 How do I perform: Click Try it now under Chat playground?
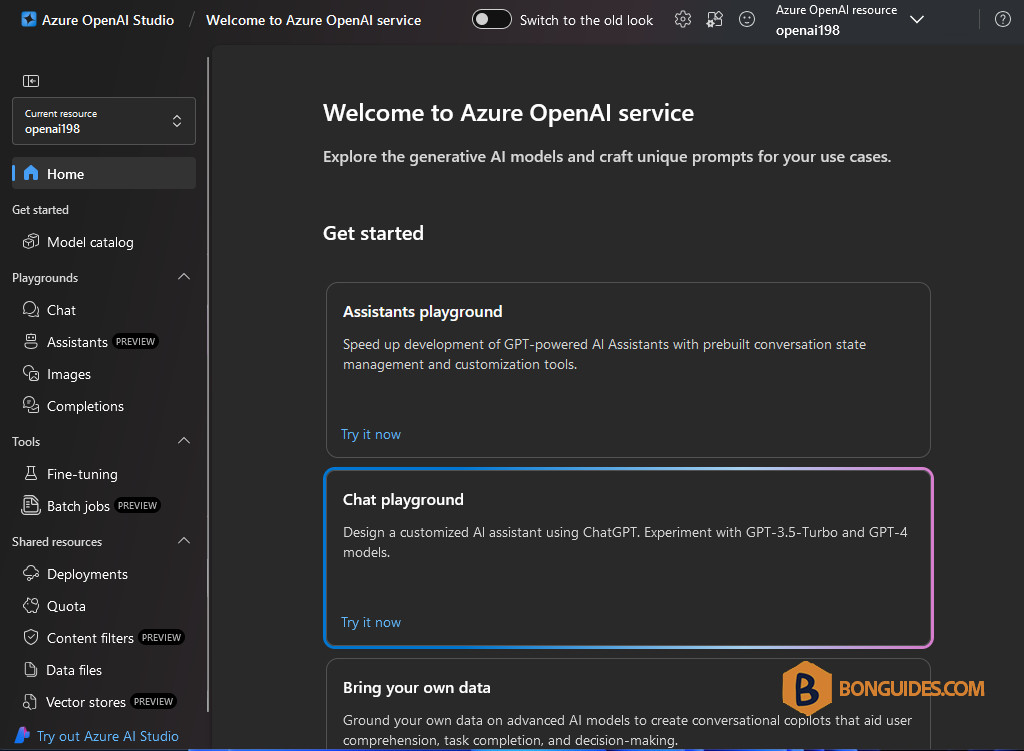pos(370,622)
